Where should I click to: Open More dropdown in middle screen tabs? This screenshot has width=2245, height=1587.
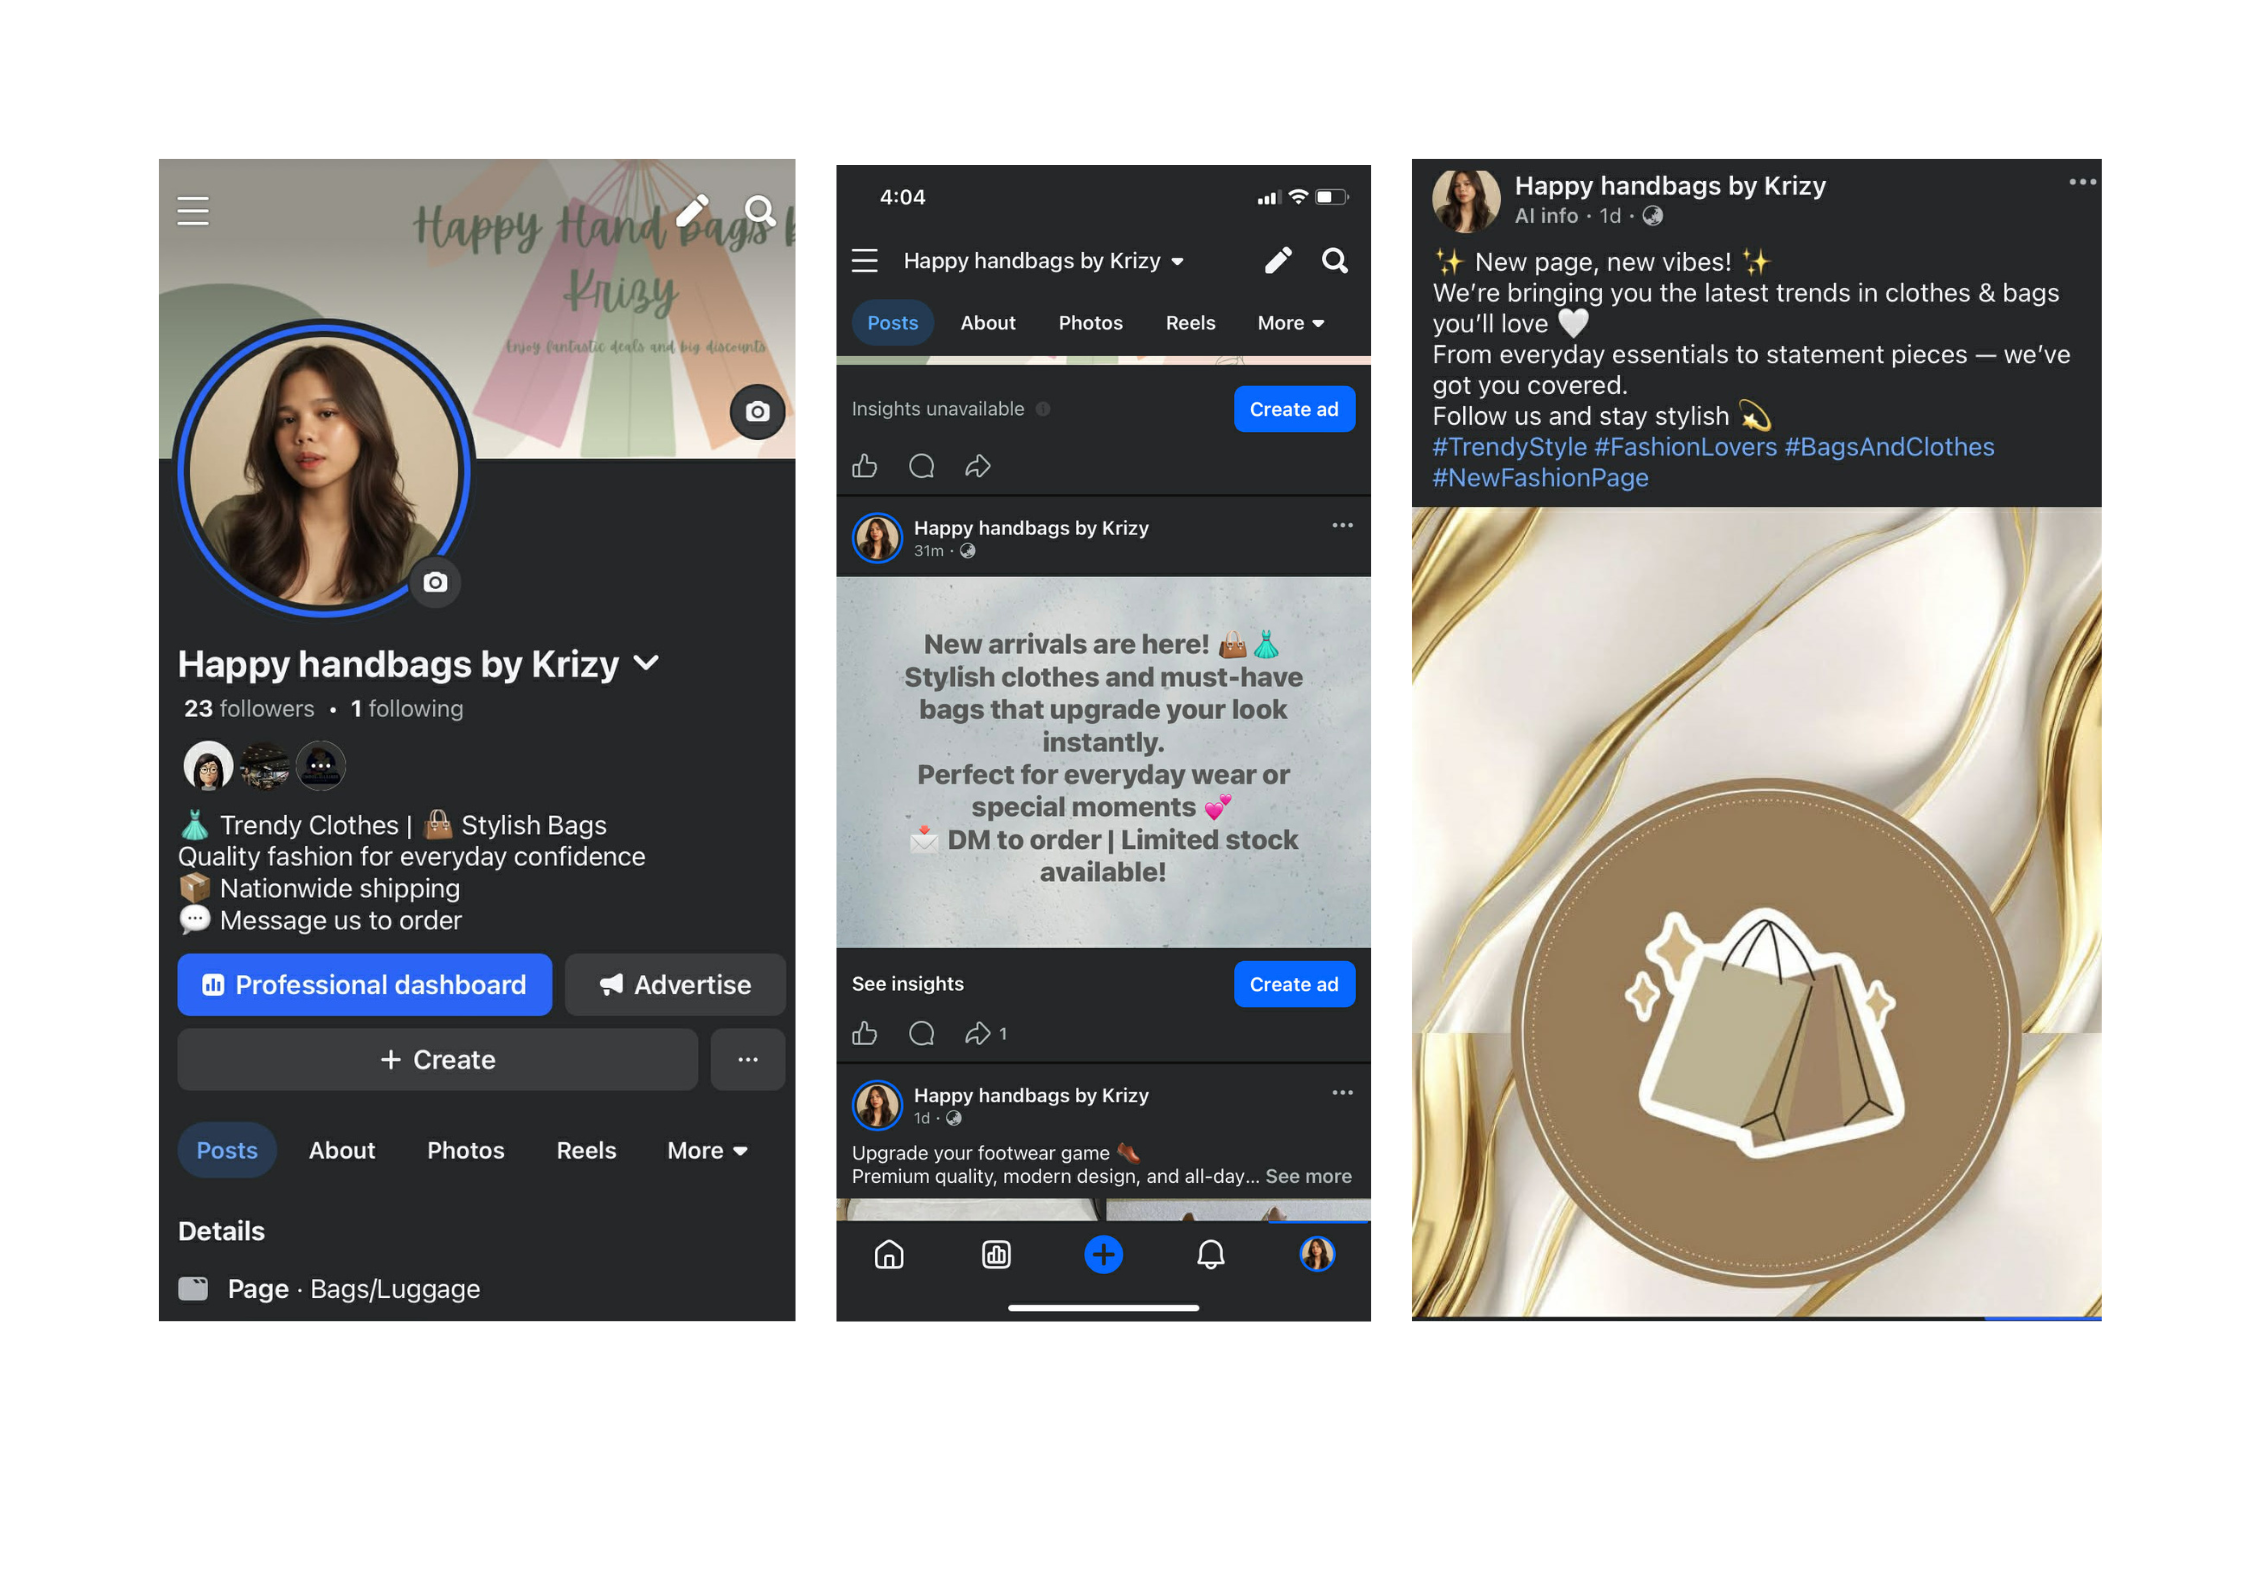click(1290, 323)
